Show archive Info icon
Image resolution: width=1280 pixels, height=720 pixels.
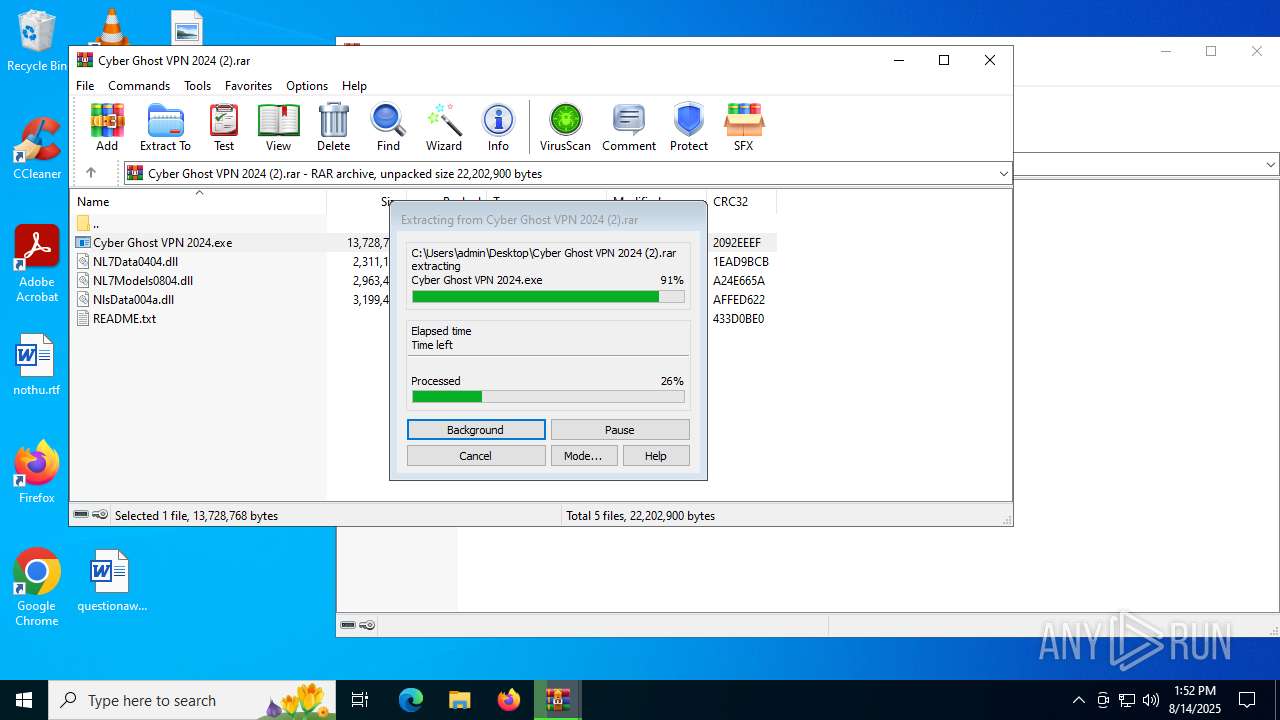tap(498, 127)
